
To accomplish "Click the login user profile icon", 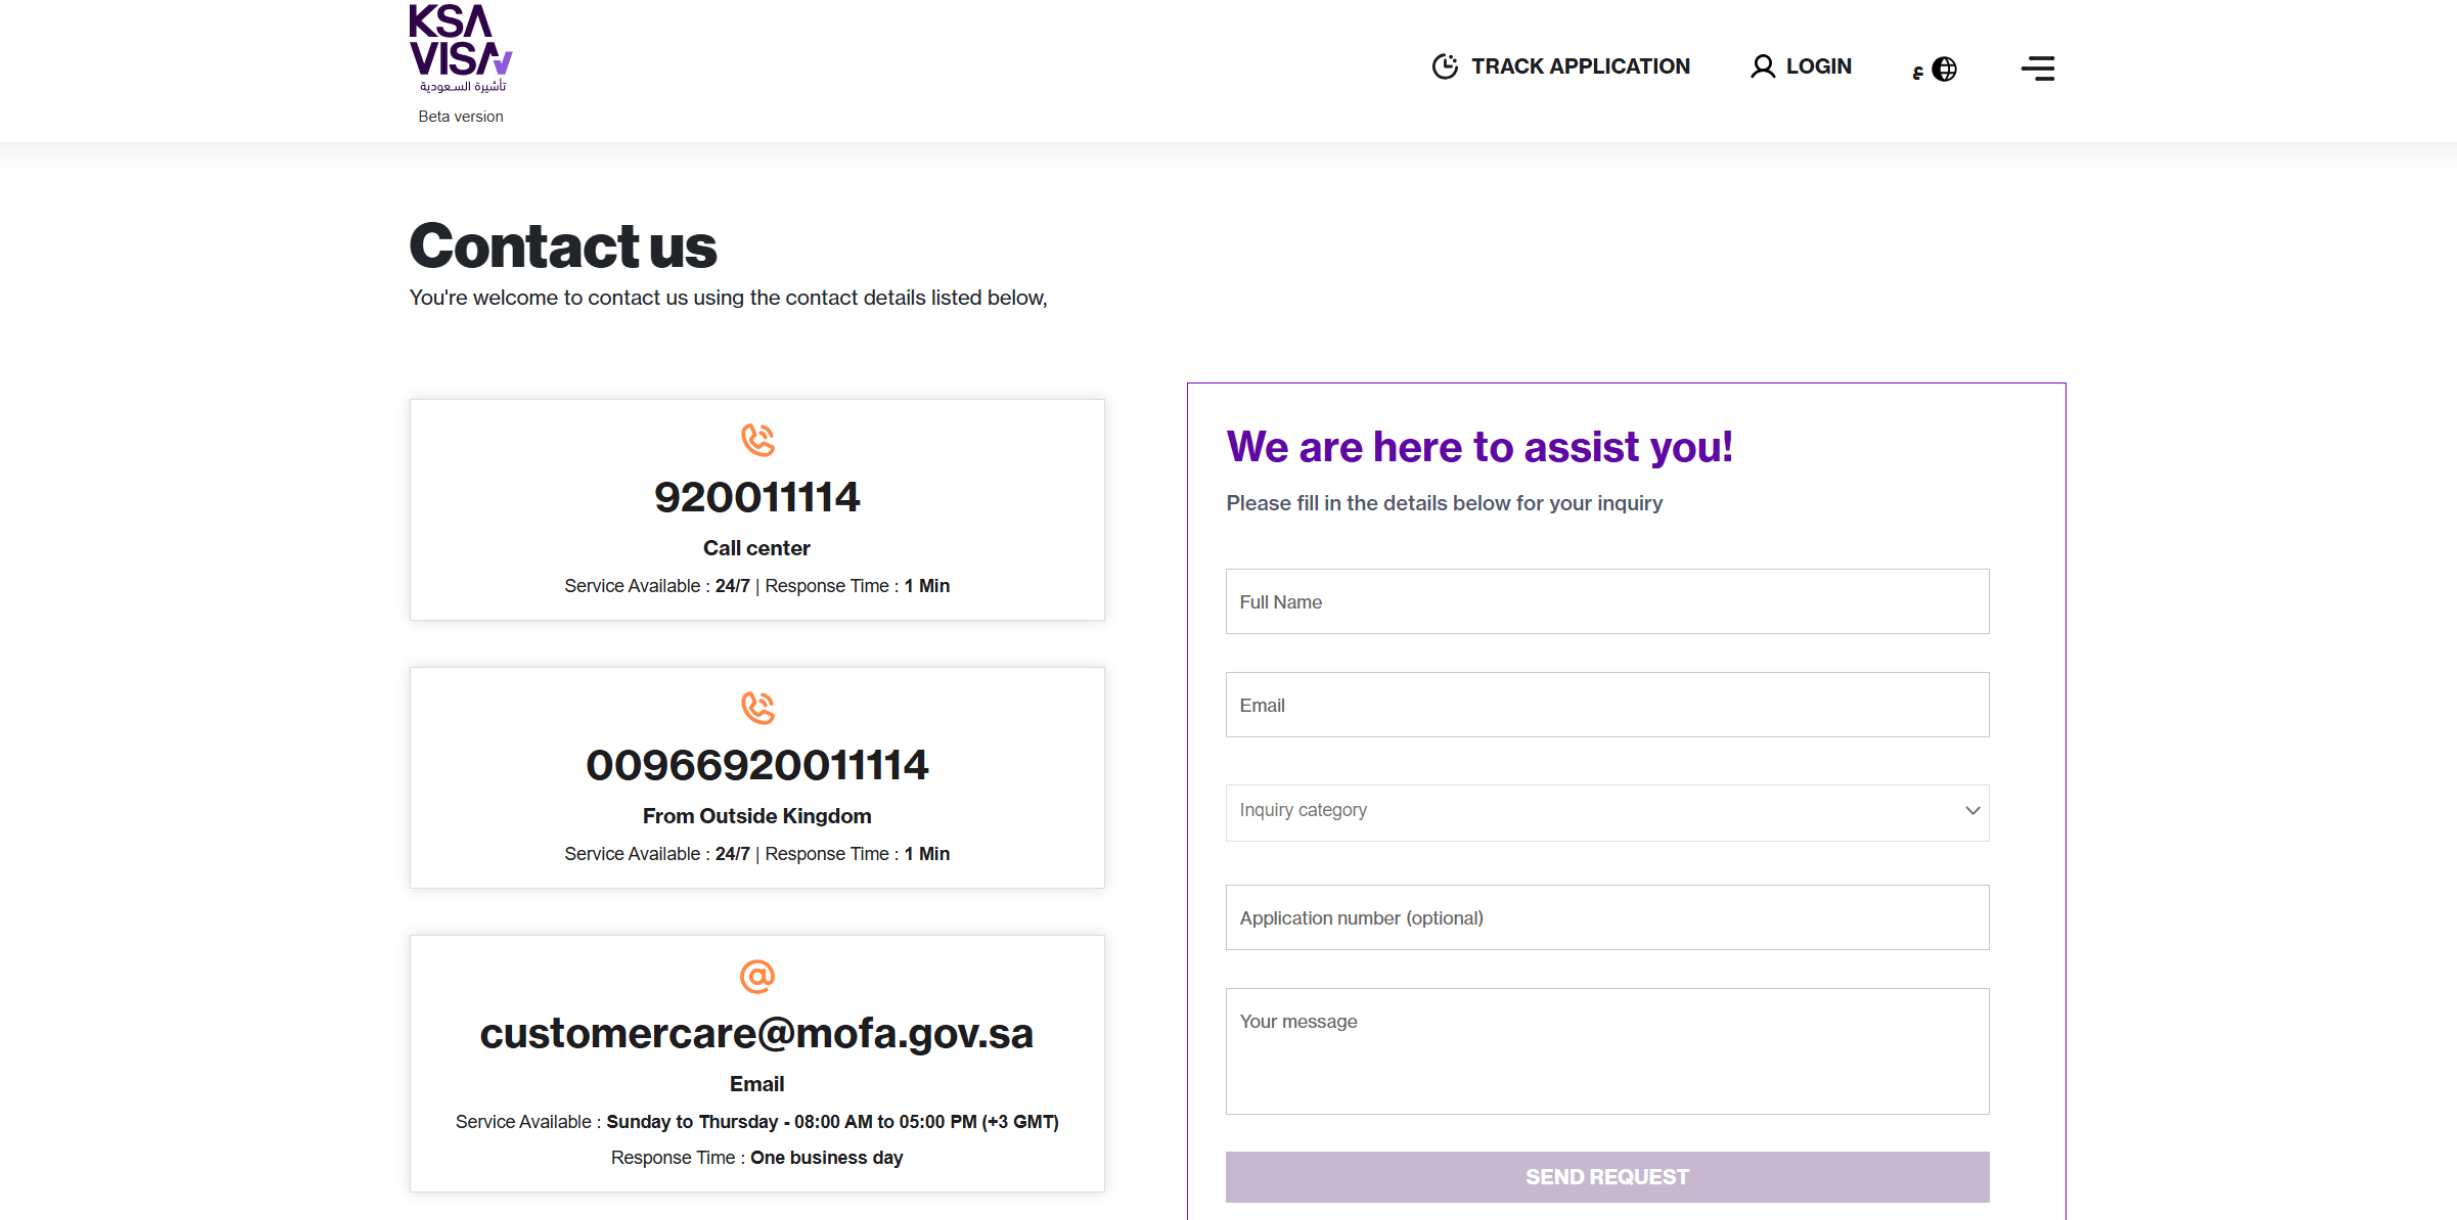I will tap(1762, 66).
